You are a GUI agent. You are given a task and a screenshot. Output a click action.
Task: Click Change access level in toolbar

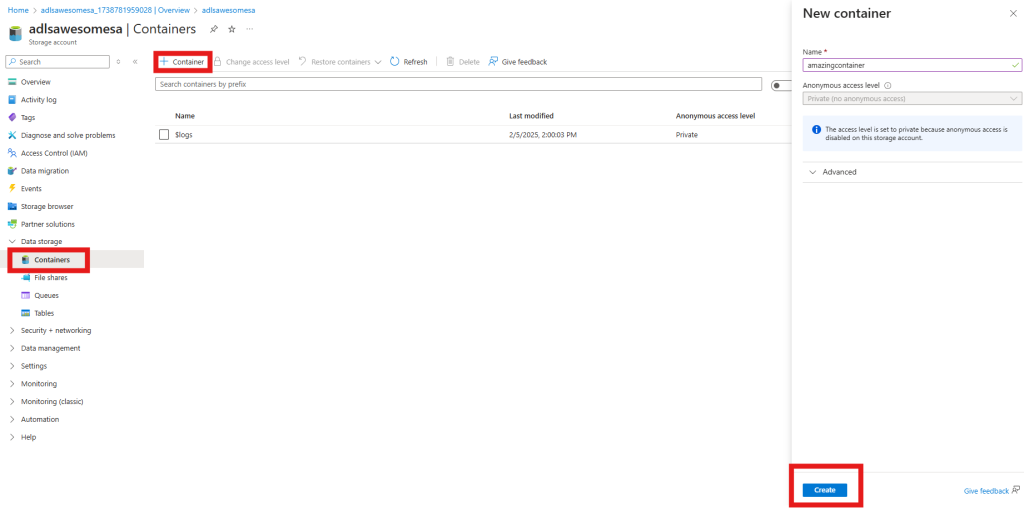click(251, 62)
